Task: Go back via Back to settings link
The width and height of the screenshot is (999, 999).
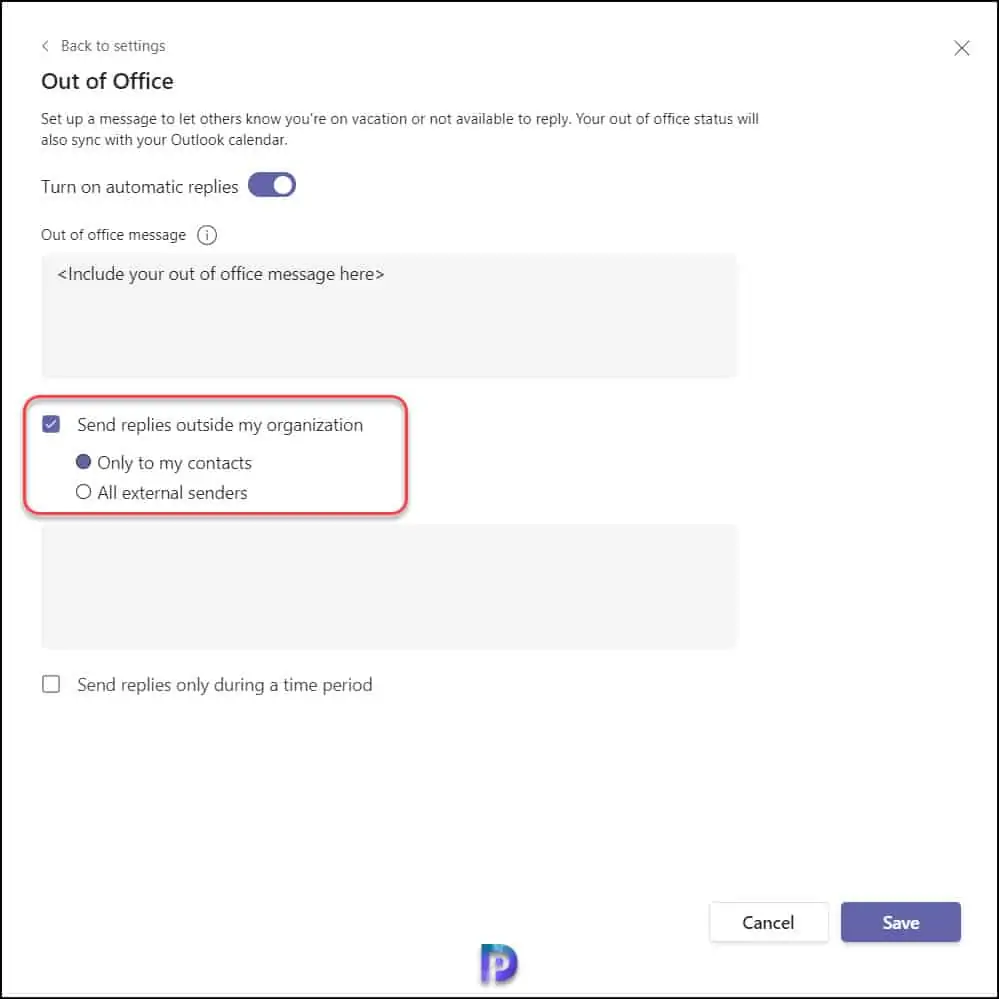Action: [113, 46]
